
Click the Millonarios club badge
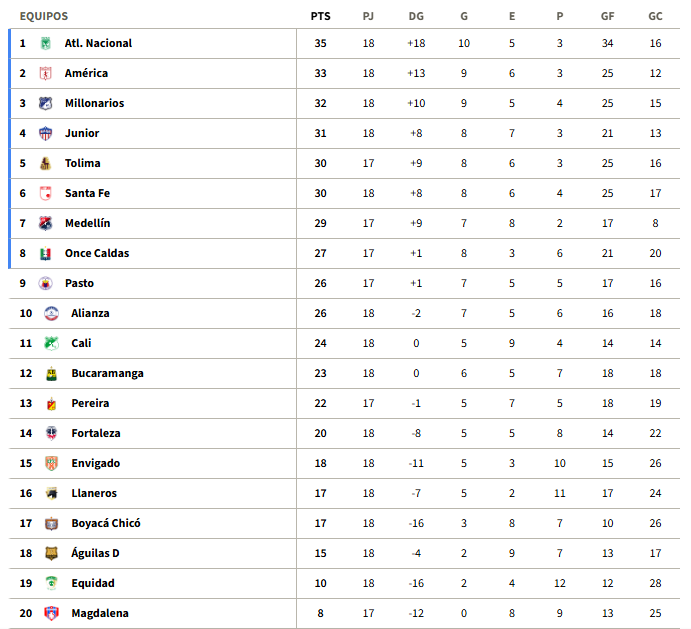[x=45, y=103]
